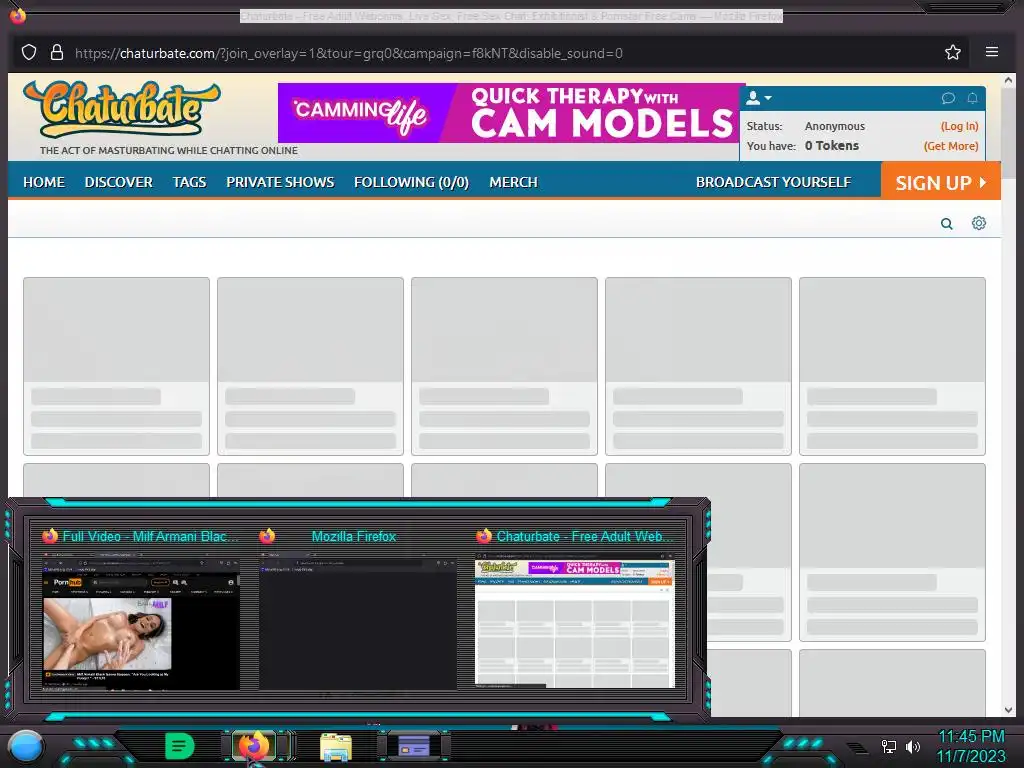Viewport: 1024px width, 768px height.
Task: Go to the HOME nav item
Action: (44, 182)
